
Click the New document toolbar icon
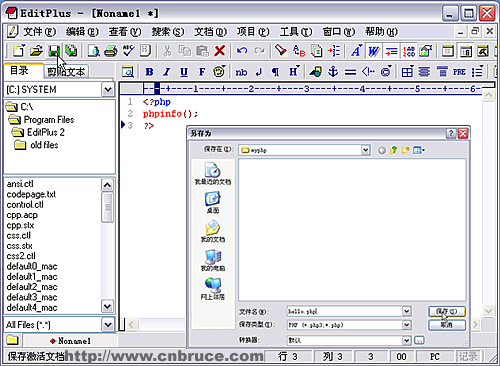pyautogui.click(x=19, y=51)
